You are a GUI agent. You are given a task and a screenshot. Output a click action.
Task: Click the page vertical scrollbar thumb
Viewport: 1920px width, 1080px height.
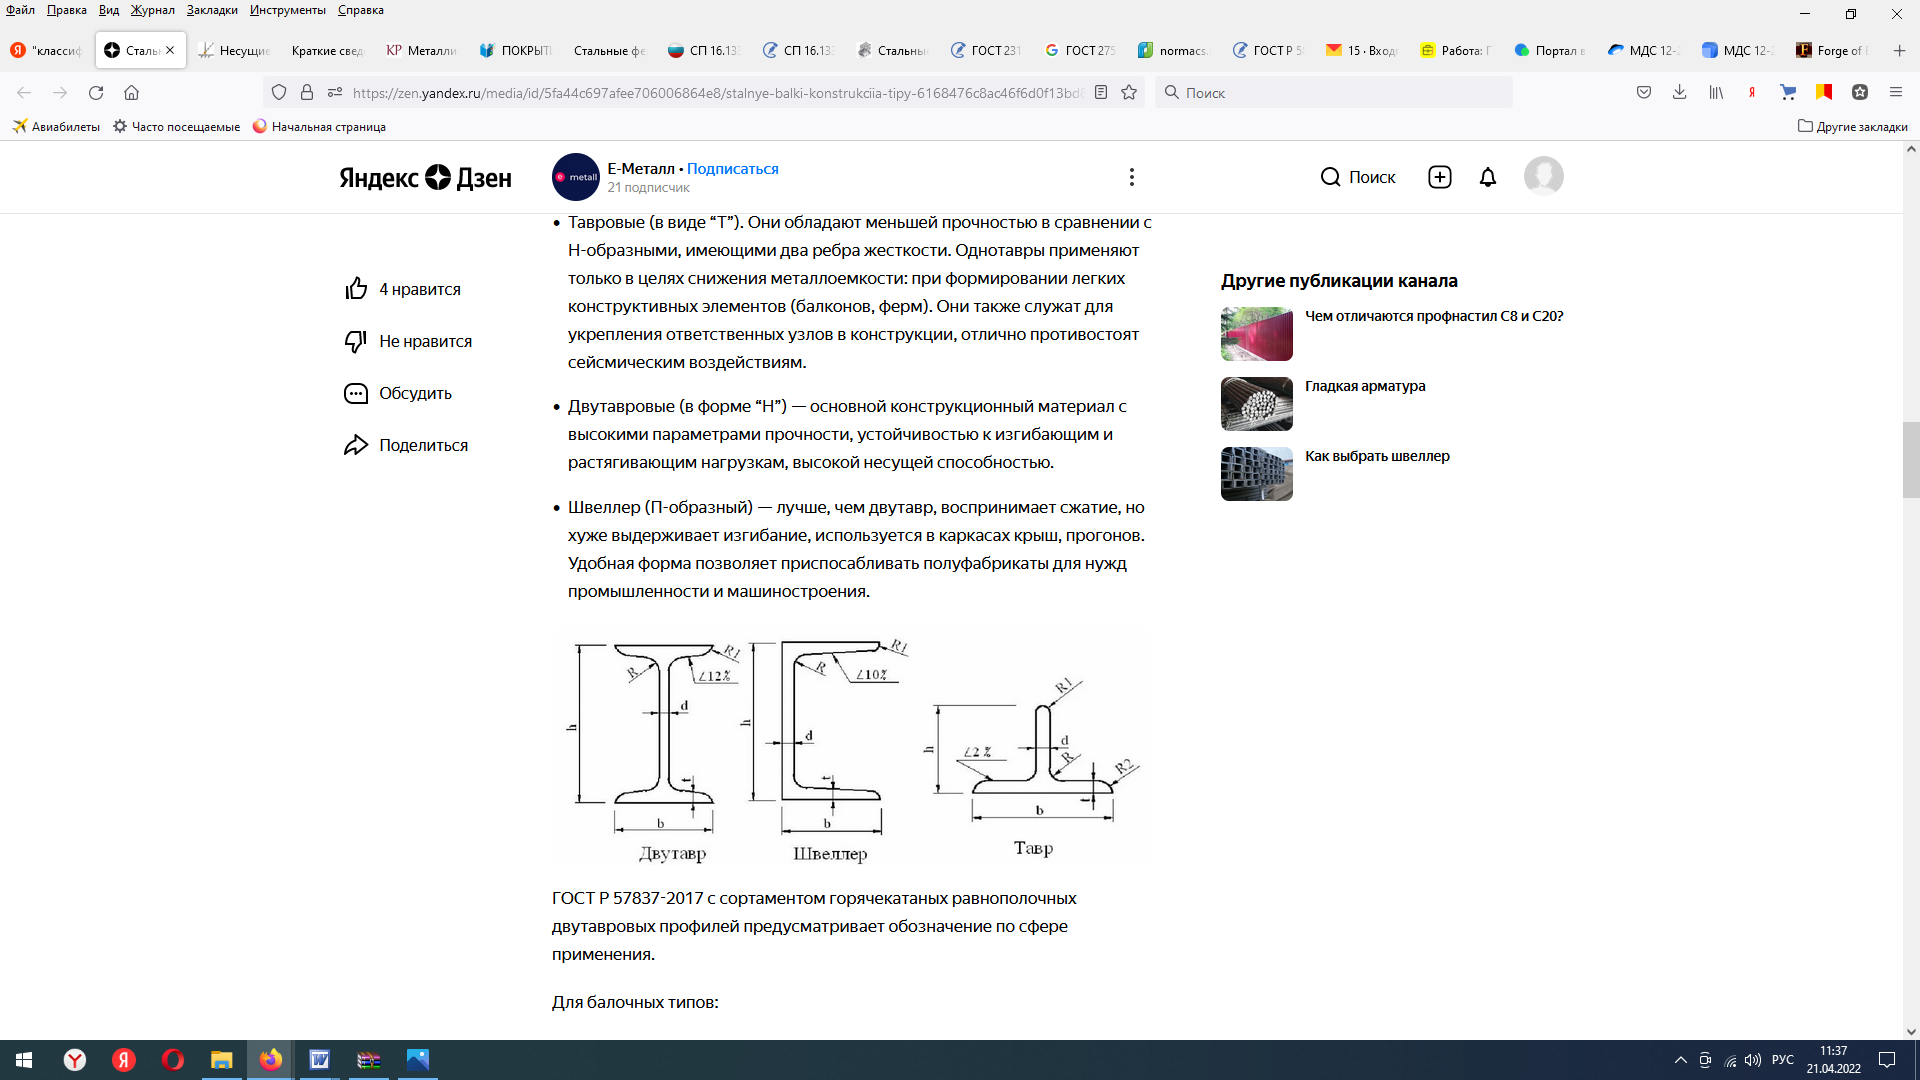(x=1911, y=460)
